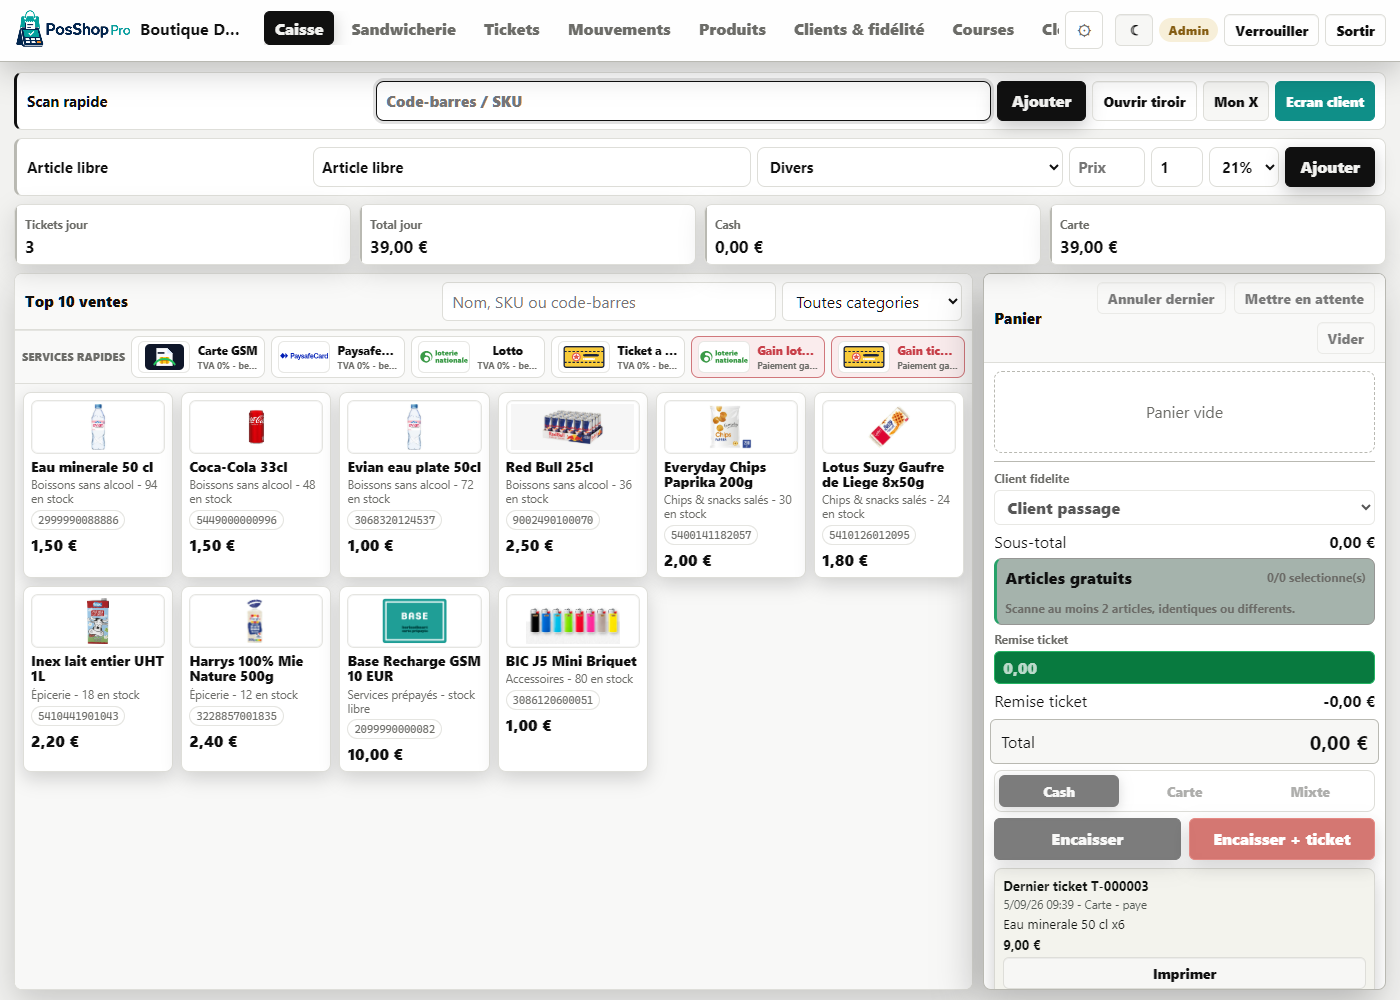Image resolution: width=1400 pixels, height=1000 pixels.
Task: Click the Ouvrir tiroir button
Action: click(x=1144, y=101)
